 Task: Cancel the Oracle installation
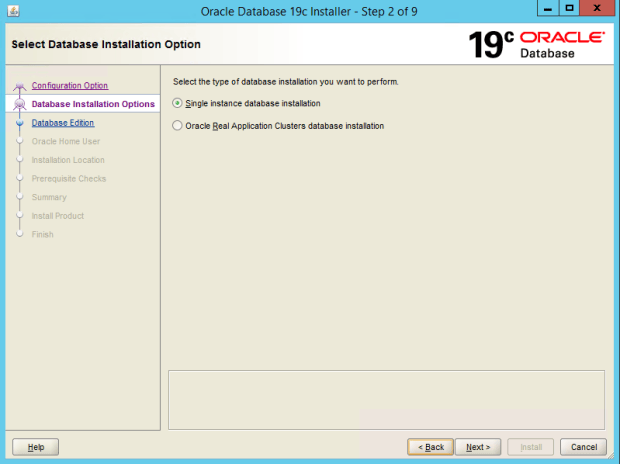point(583,447)
